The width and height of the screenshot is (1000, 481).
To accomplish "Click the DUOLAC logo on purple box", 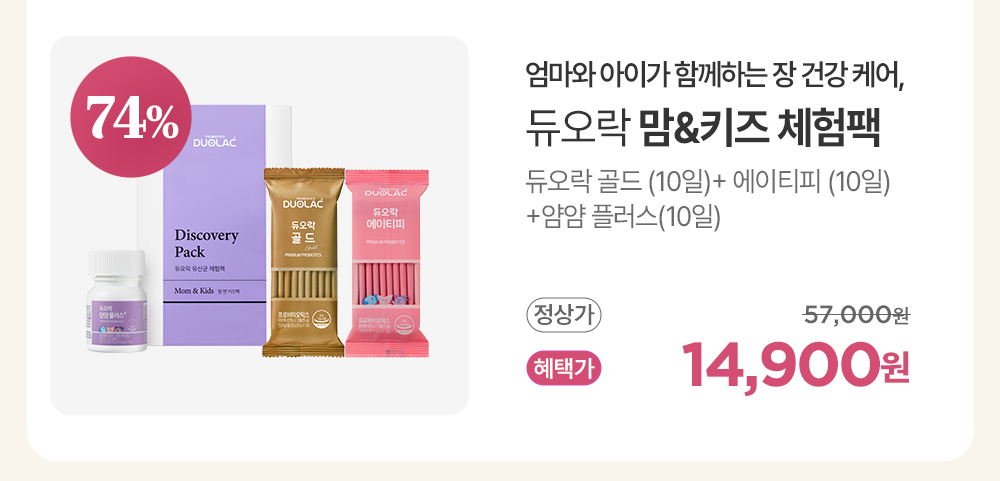I will 214,140.
